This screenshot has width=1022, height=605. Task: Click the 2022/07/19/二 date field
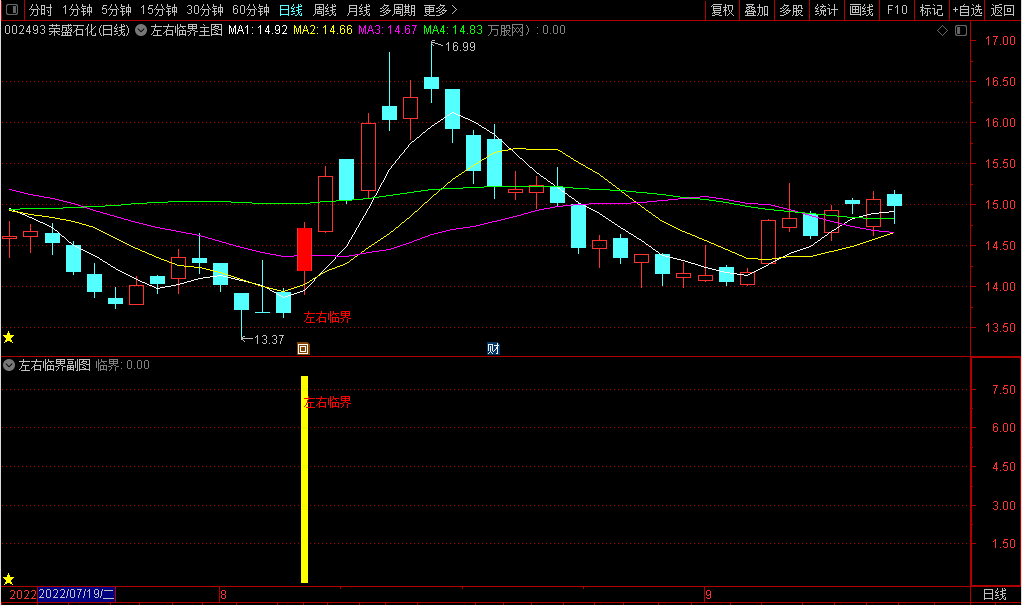(x=77, y=594)
